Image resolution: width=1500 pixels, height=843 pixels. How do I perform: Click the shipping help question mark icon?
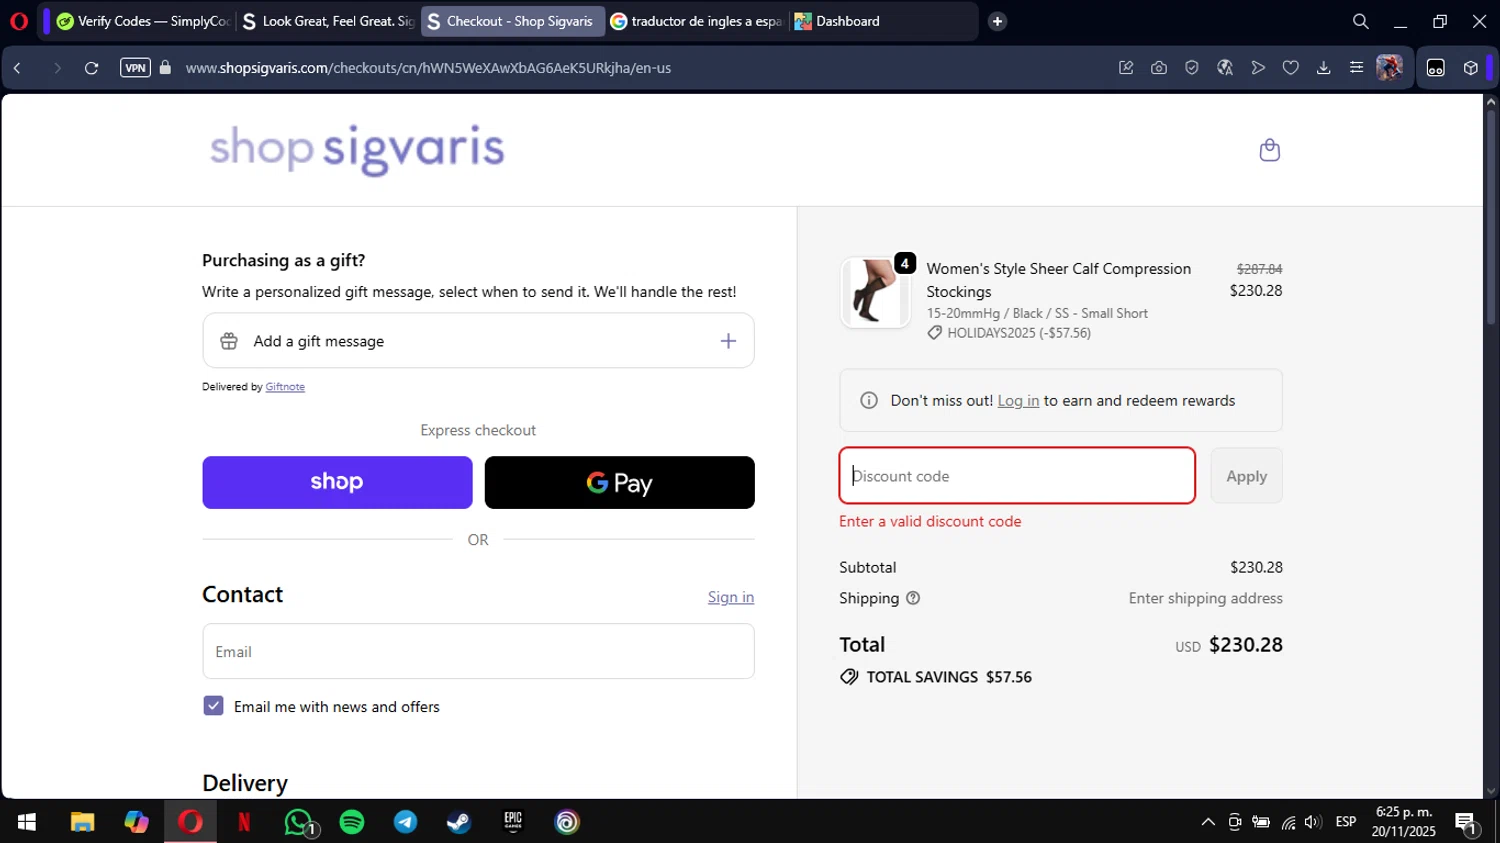tap(913, 598)
